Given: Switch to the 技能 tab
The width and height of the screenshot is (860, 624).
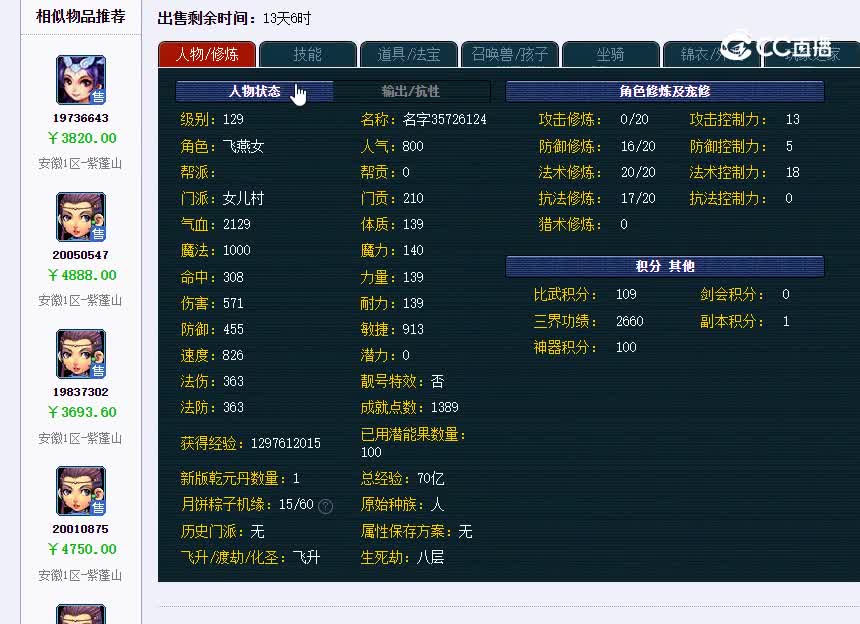Looking at the screenshot, I should click(308, 54).
